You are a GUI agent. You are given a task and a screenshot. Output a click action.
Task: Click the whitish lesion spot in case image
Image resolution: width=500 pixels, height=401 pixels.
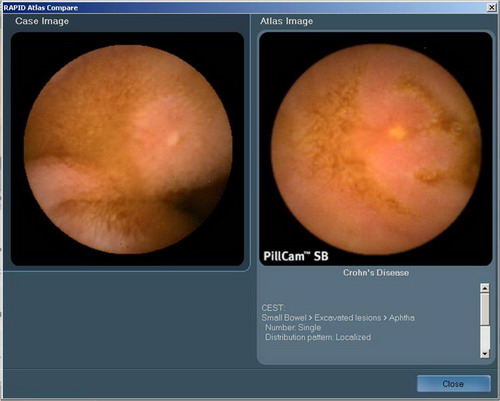[173, 139]
